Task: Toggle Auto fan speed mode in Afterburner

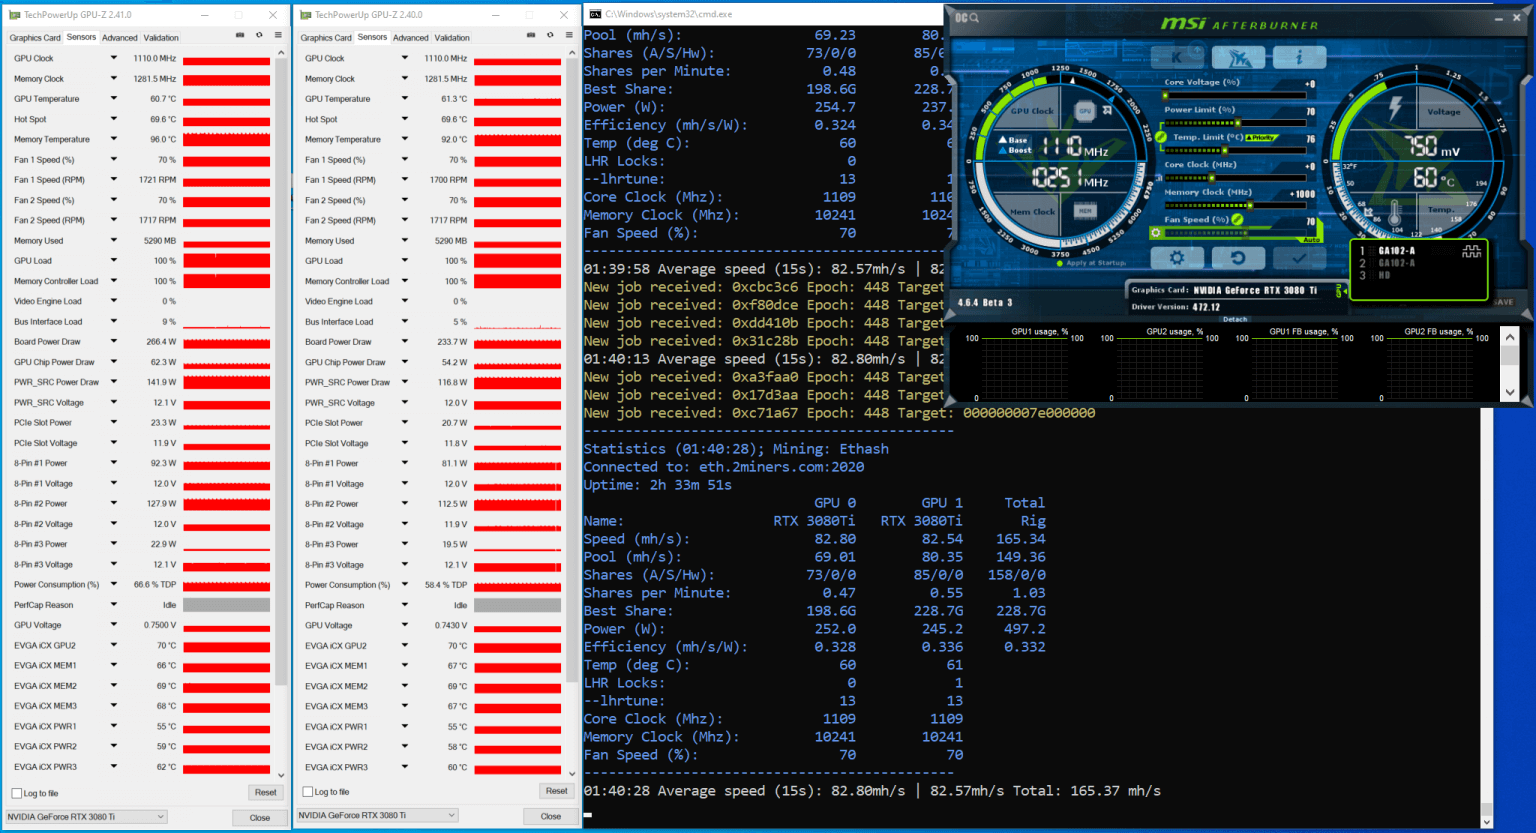Action: [1310, 240]
